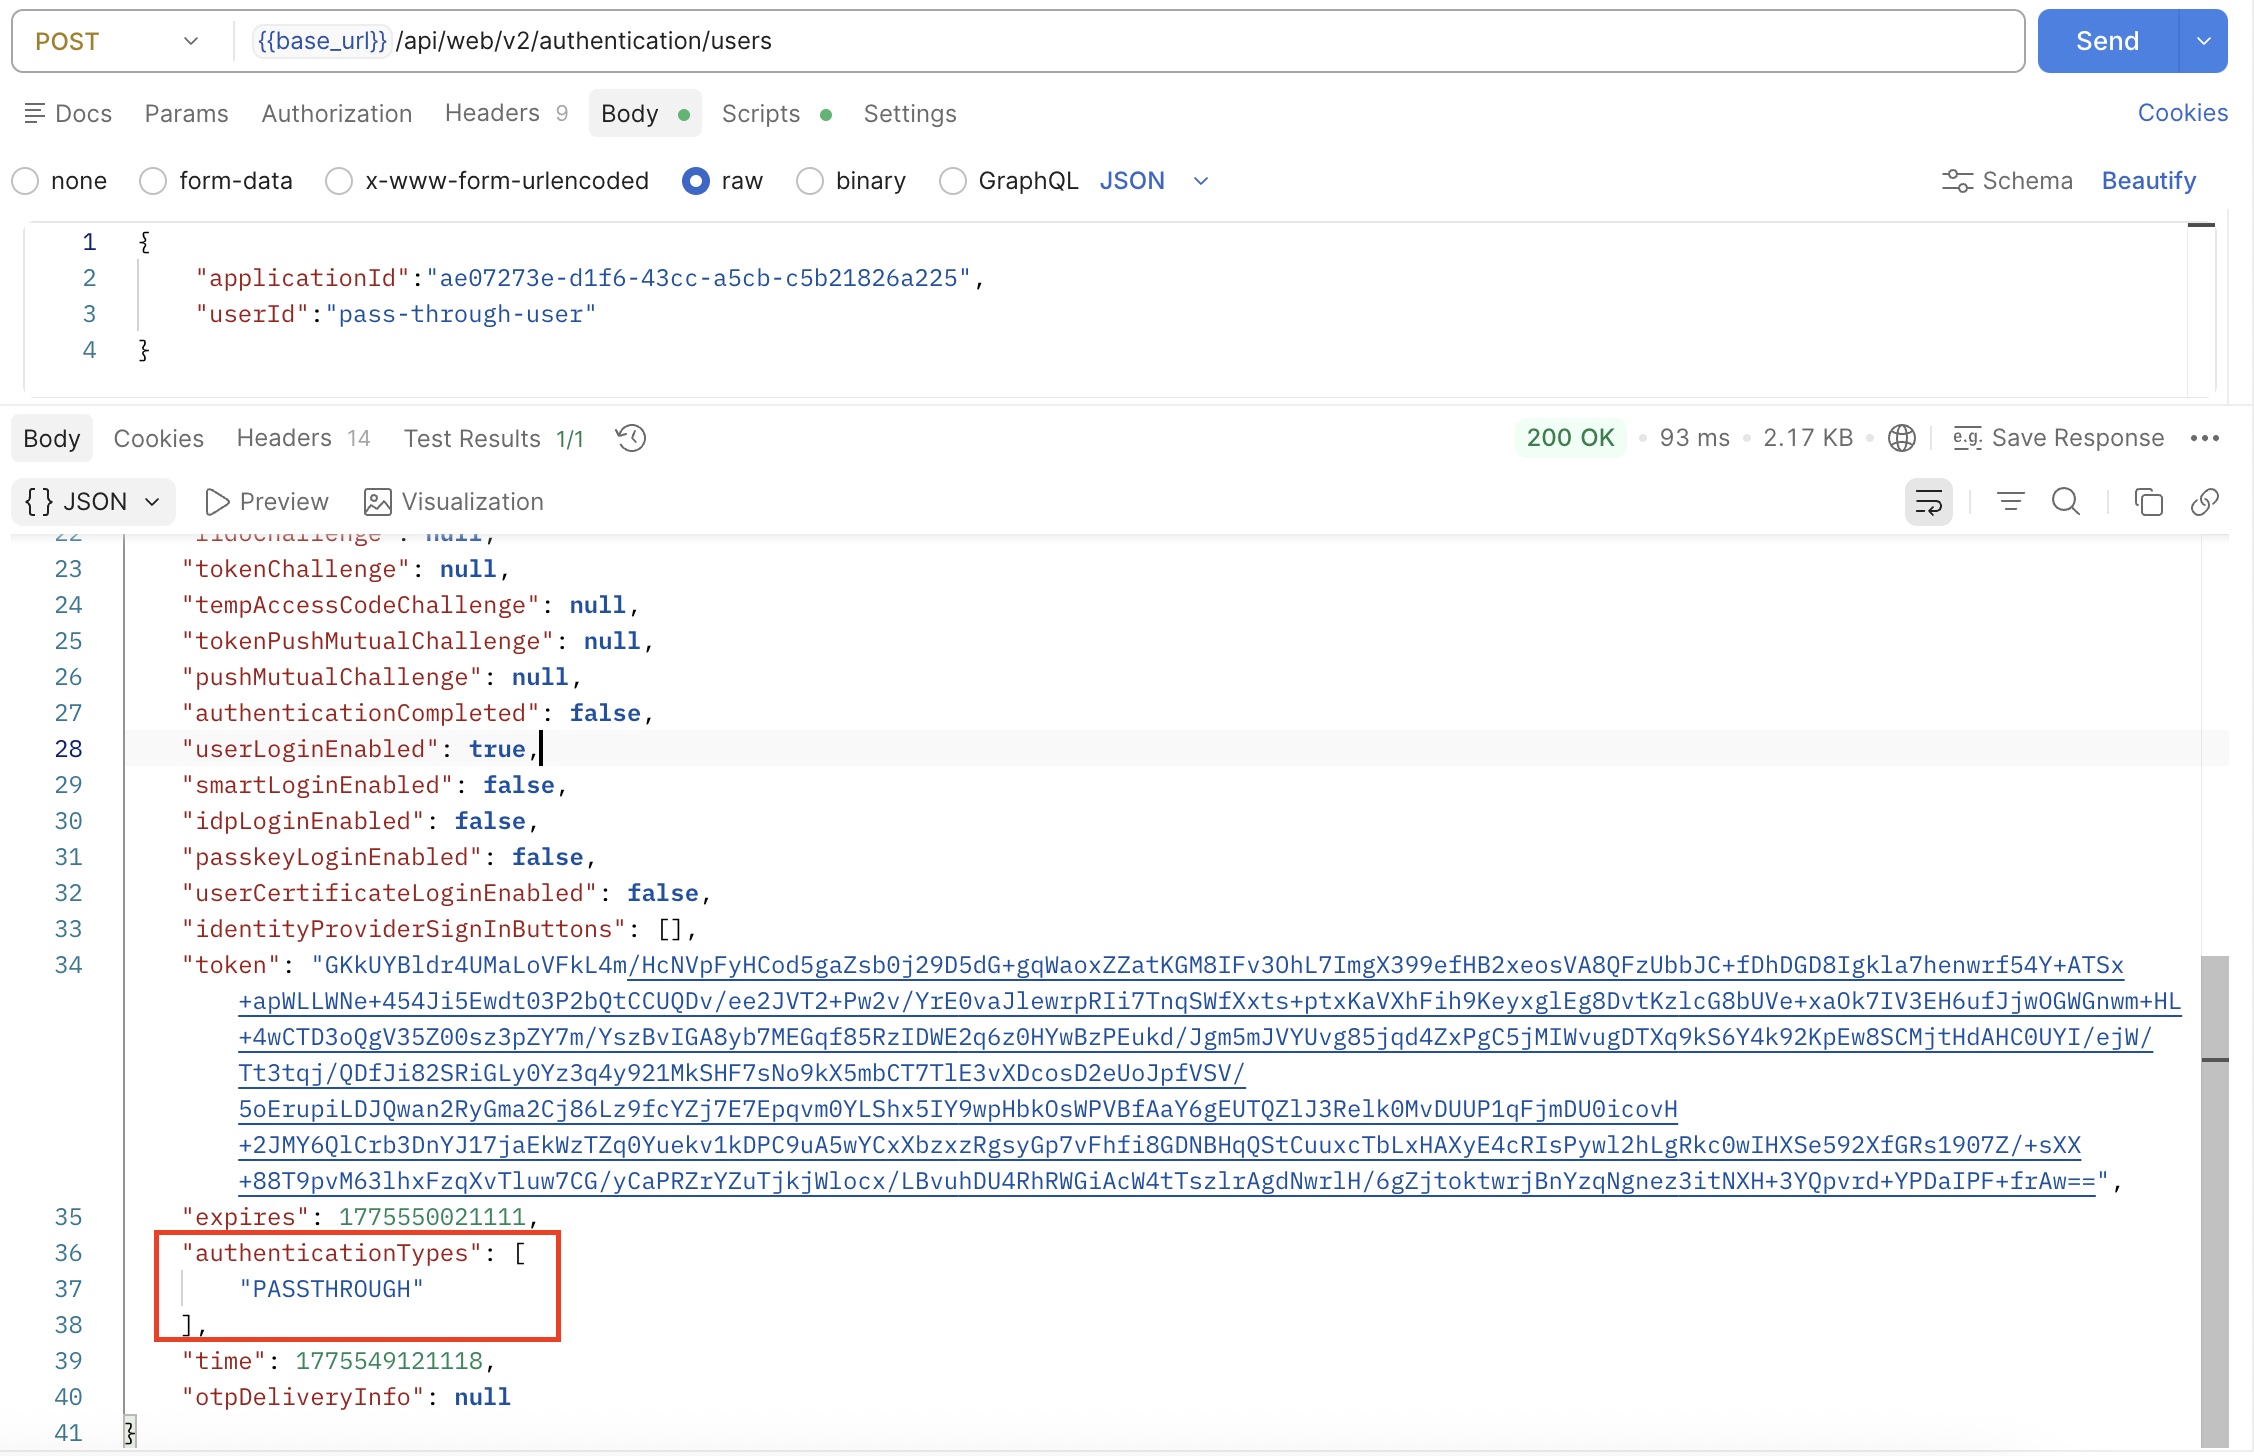Switch to the request Body tab
Viewport: 2254px width, 1456px height.
tap(645, 113)
